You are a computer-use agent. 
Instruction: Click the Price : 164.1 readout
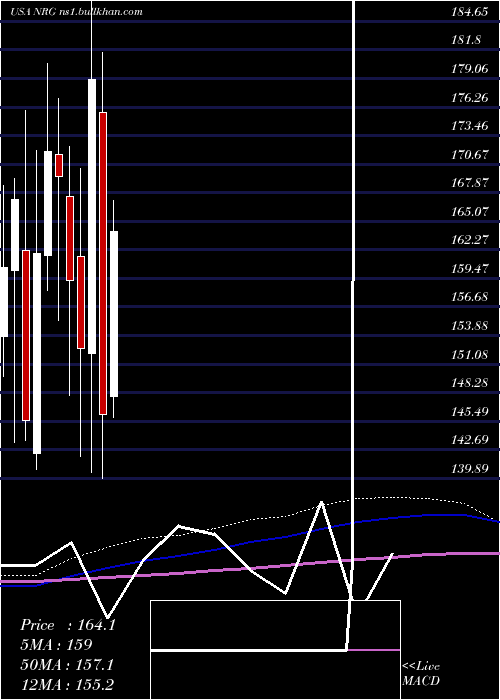coord(68,625)
